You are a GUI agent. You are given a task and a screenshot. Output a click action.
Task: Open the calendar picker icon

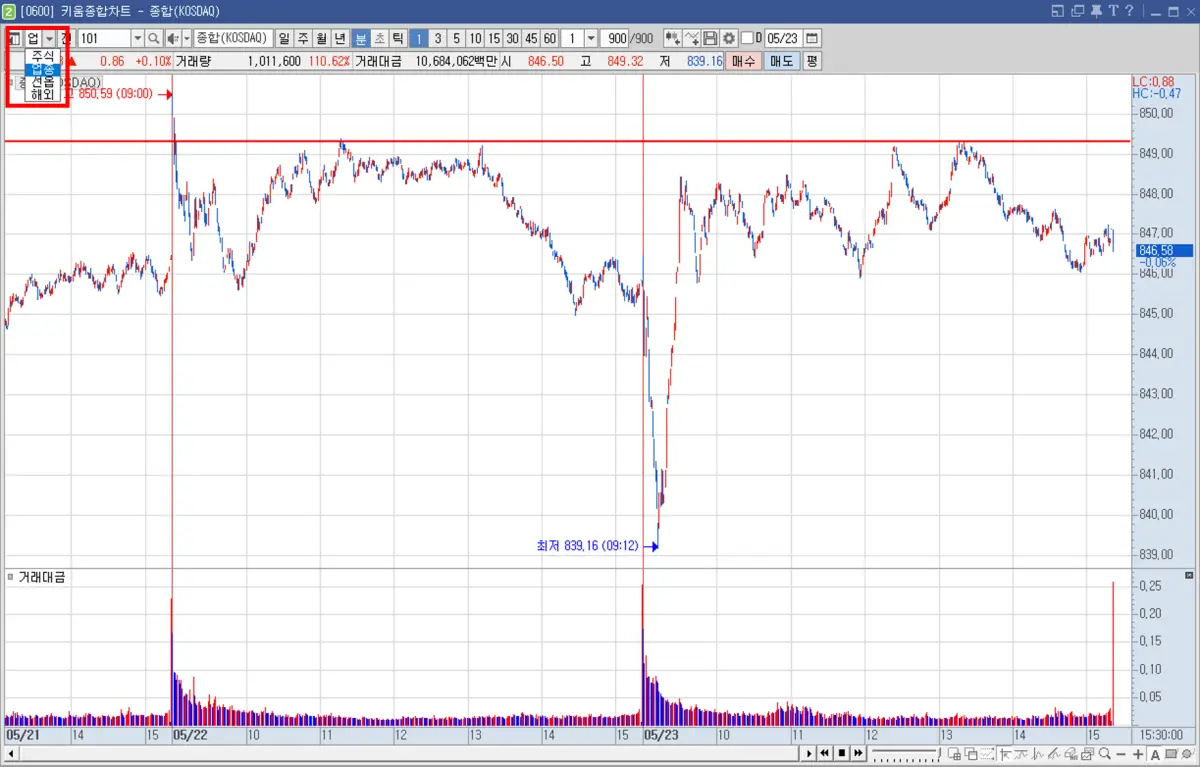(812, 38)
